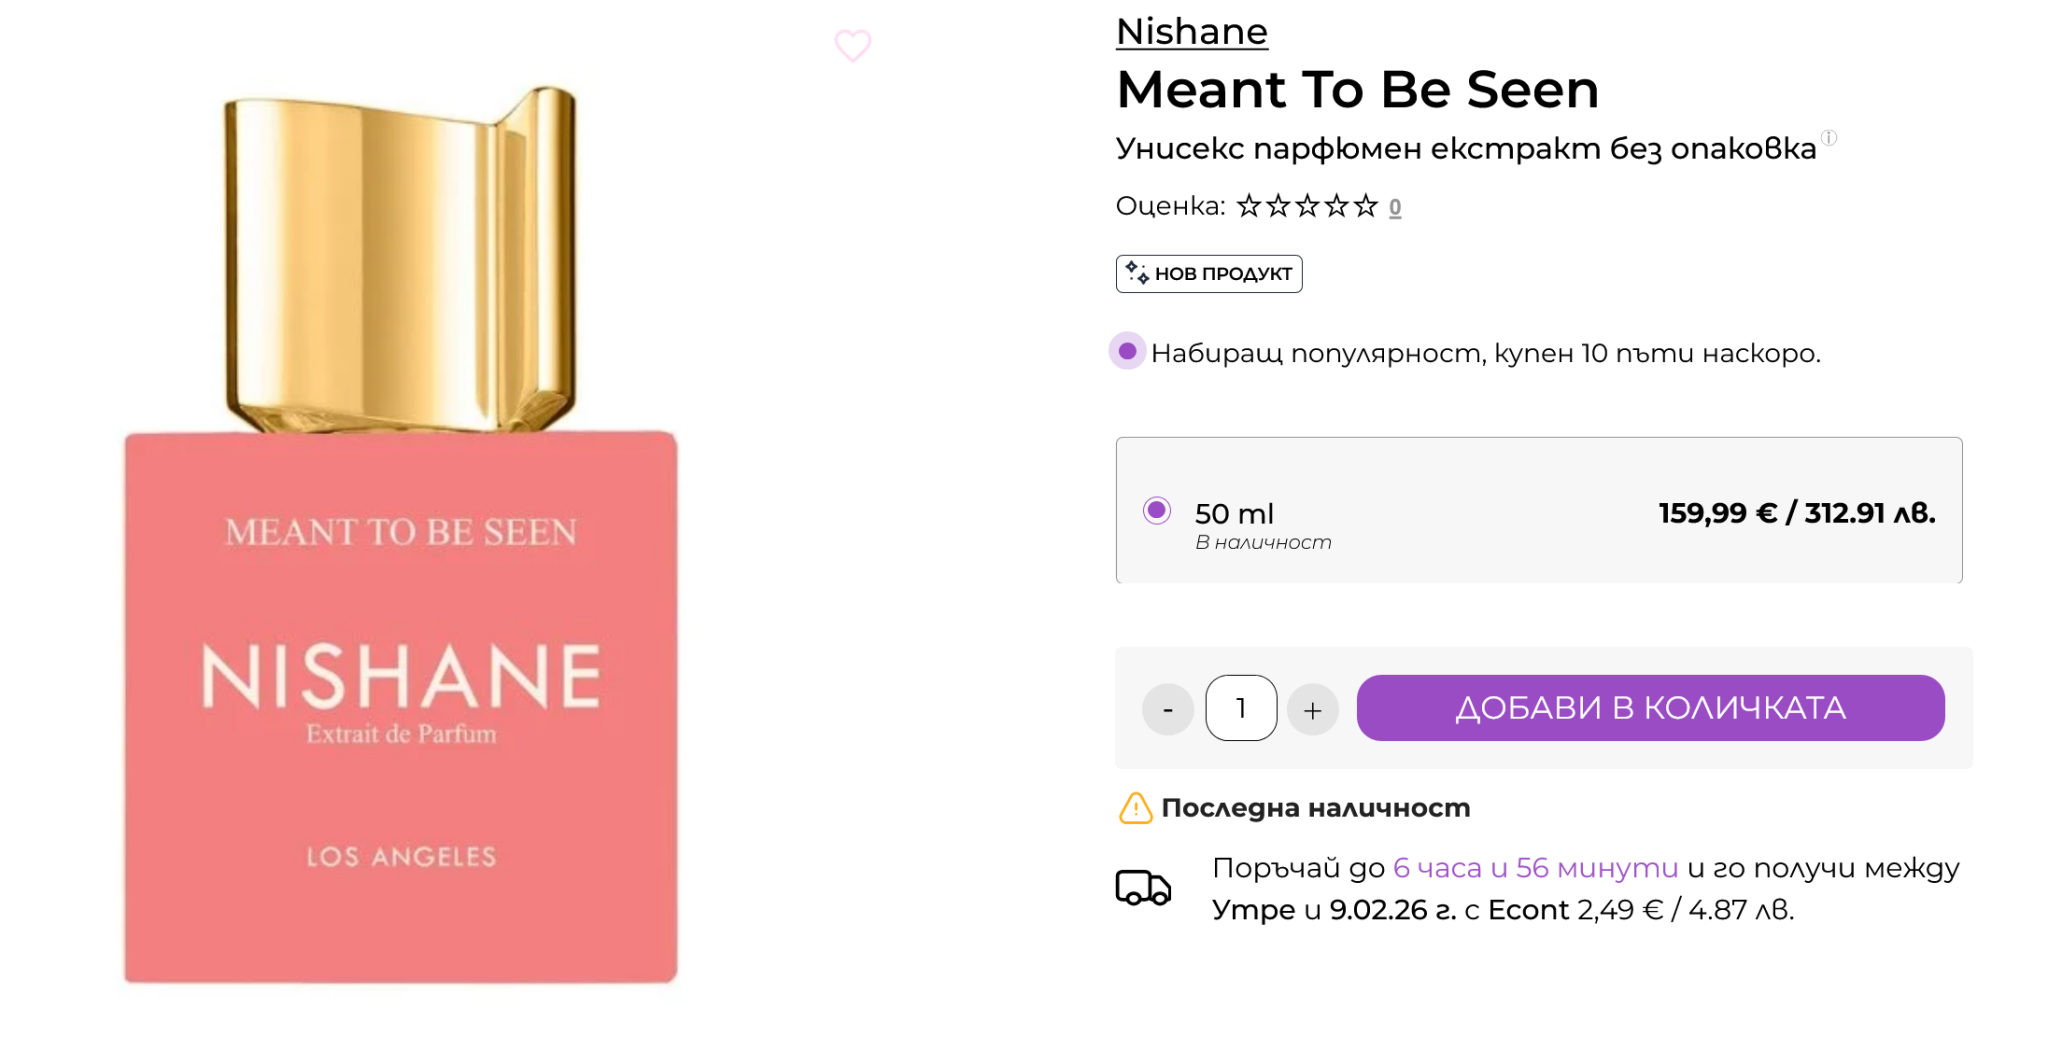This screenshot has width=2048, height=1050.
Task: Click the purple popularity dot indicator
Action: pyautogui.click(x=1127, y=351)
